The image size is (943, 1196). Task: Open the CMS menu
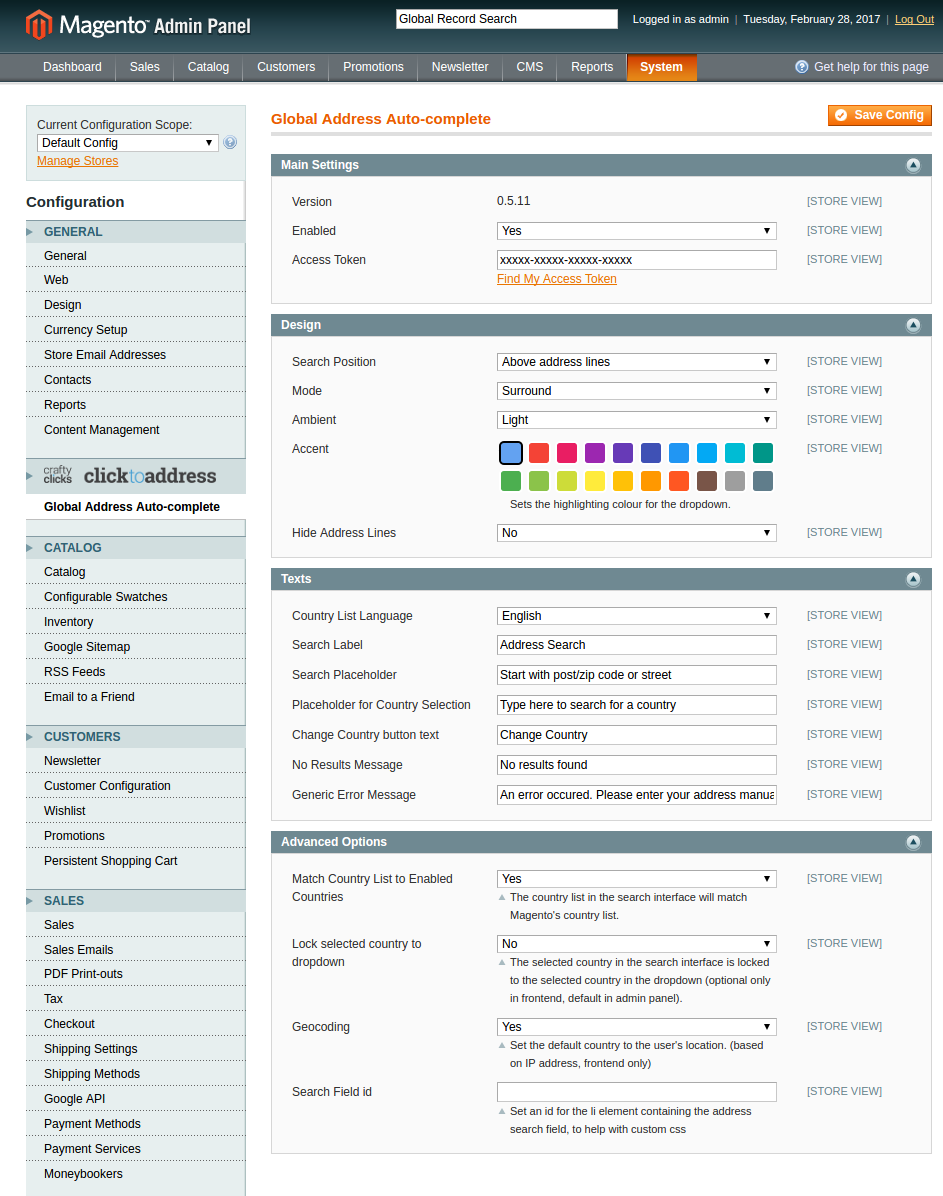529,67
